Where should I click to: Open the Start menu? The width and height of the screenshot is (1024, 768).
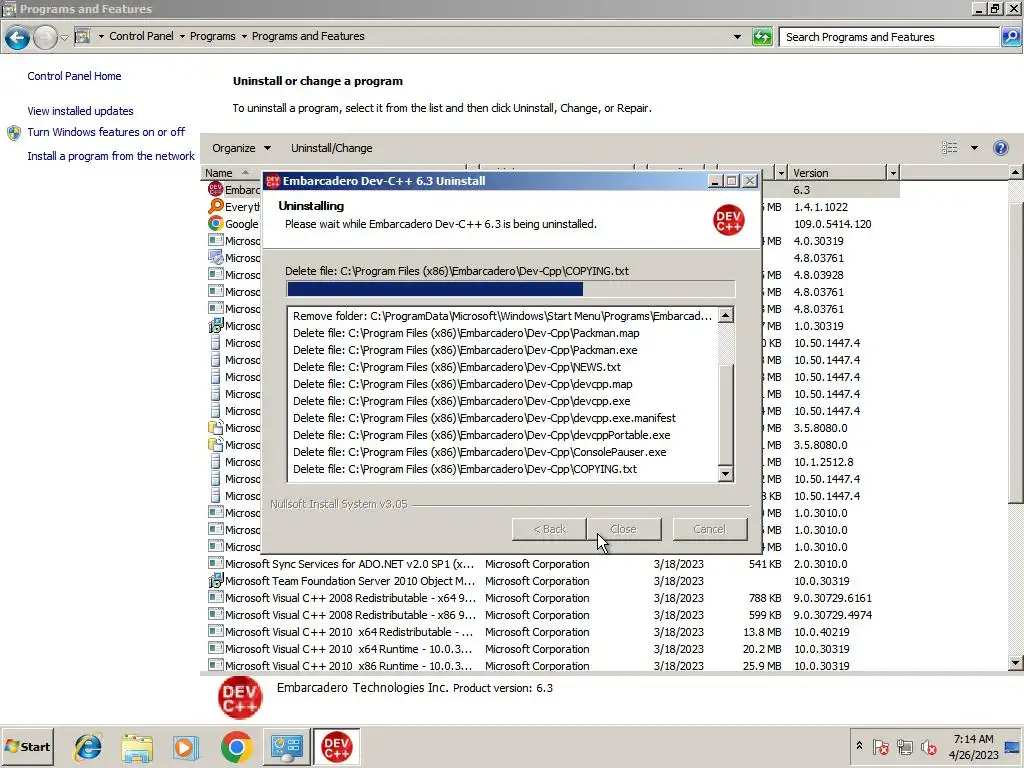click(x=27, y=746)
